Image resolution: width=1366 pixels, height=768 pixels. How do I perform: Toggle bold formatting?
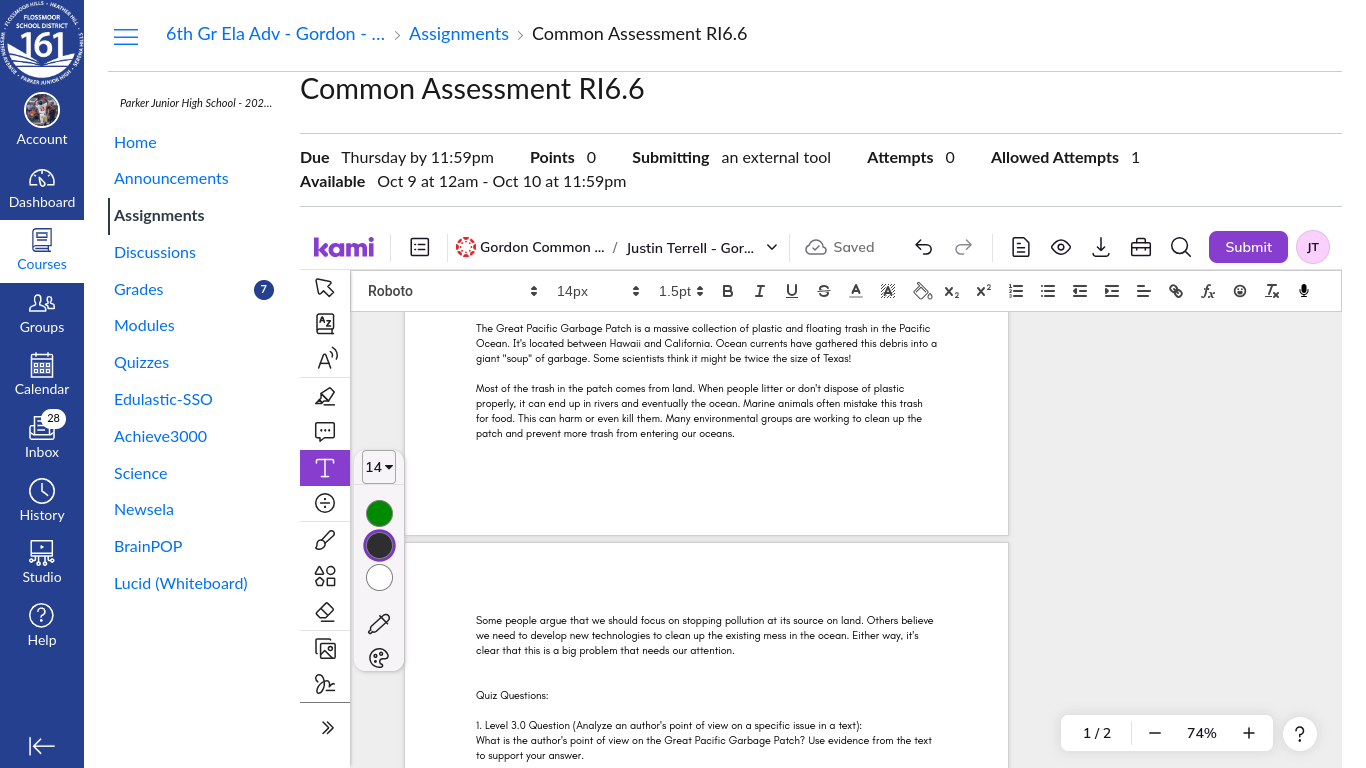click(728, 291)
